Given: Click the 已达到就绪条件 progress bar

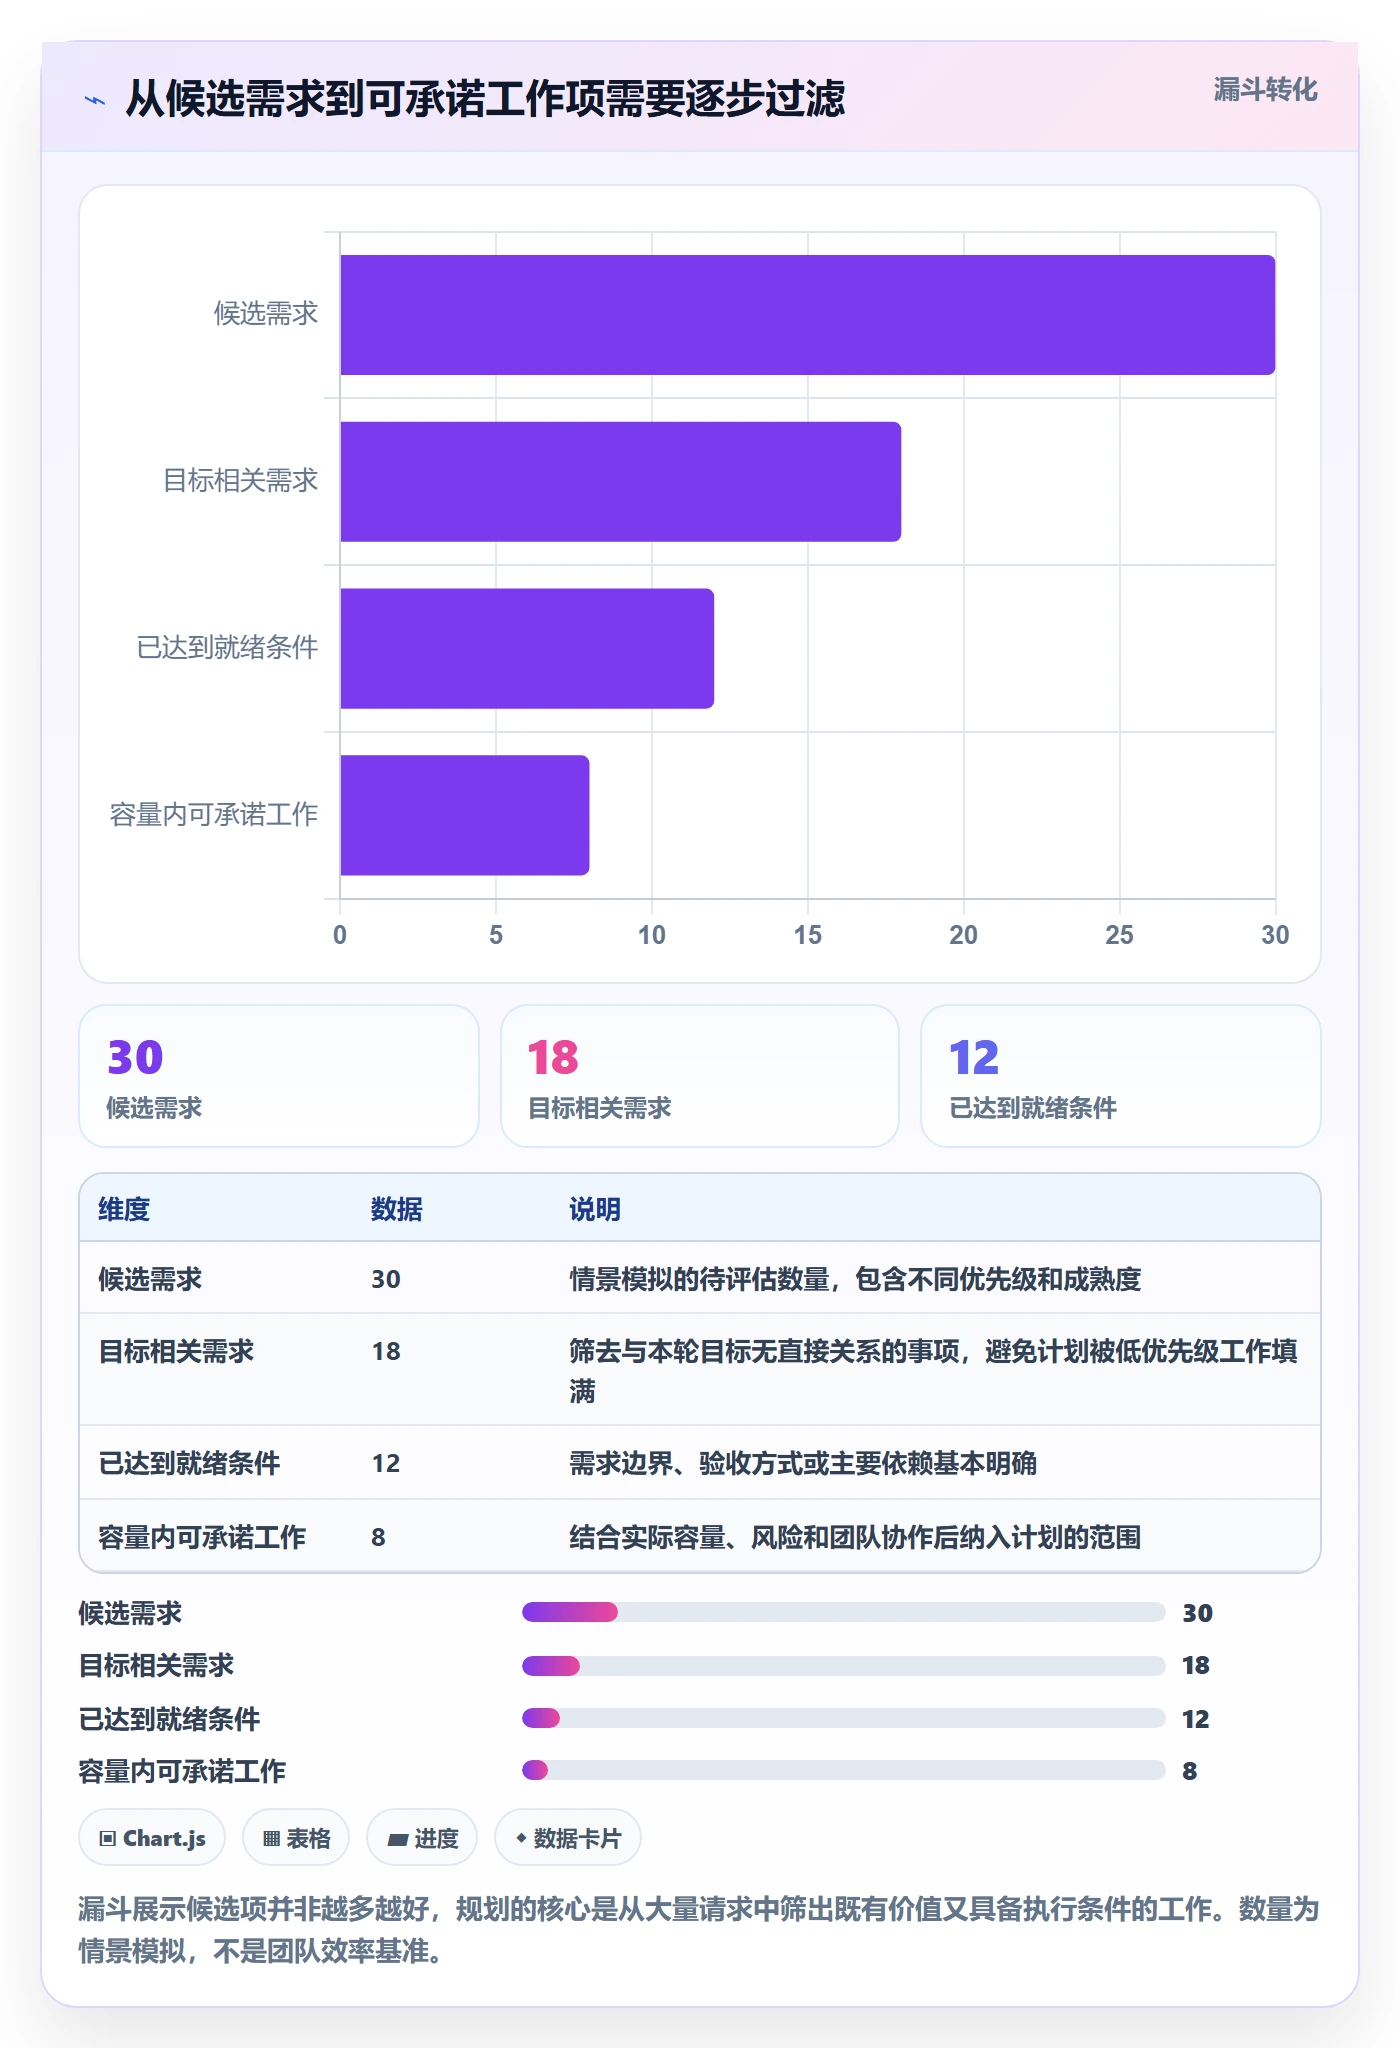Looking at the screenshot, I should pos(844,1718).
